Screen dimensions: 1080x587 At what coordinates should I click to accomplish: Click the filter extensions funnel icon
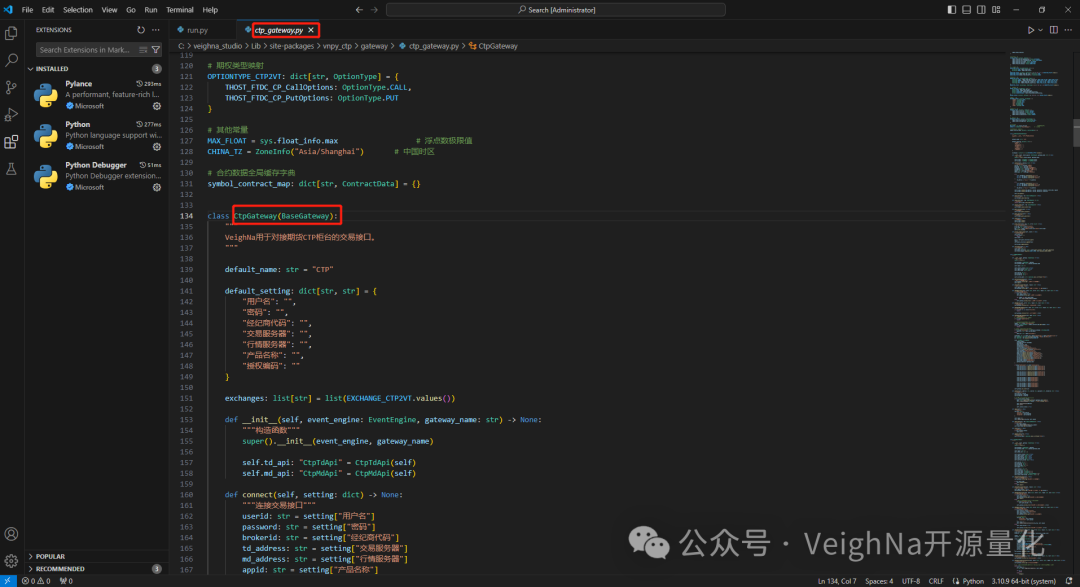click(x=156, y=49)
